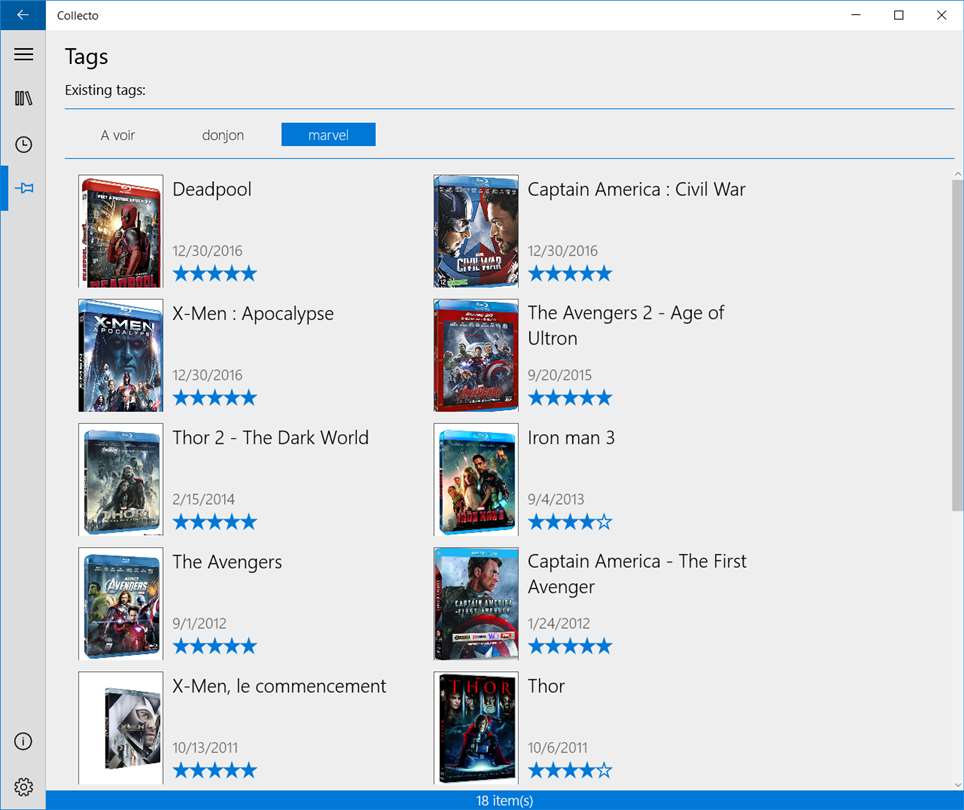This screenshot has width=964, height=810.
Task: Open the Thor 2 Dark World cover
Action: [x=120, y=479]
